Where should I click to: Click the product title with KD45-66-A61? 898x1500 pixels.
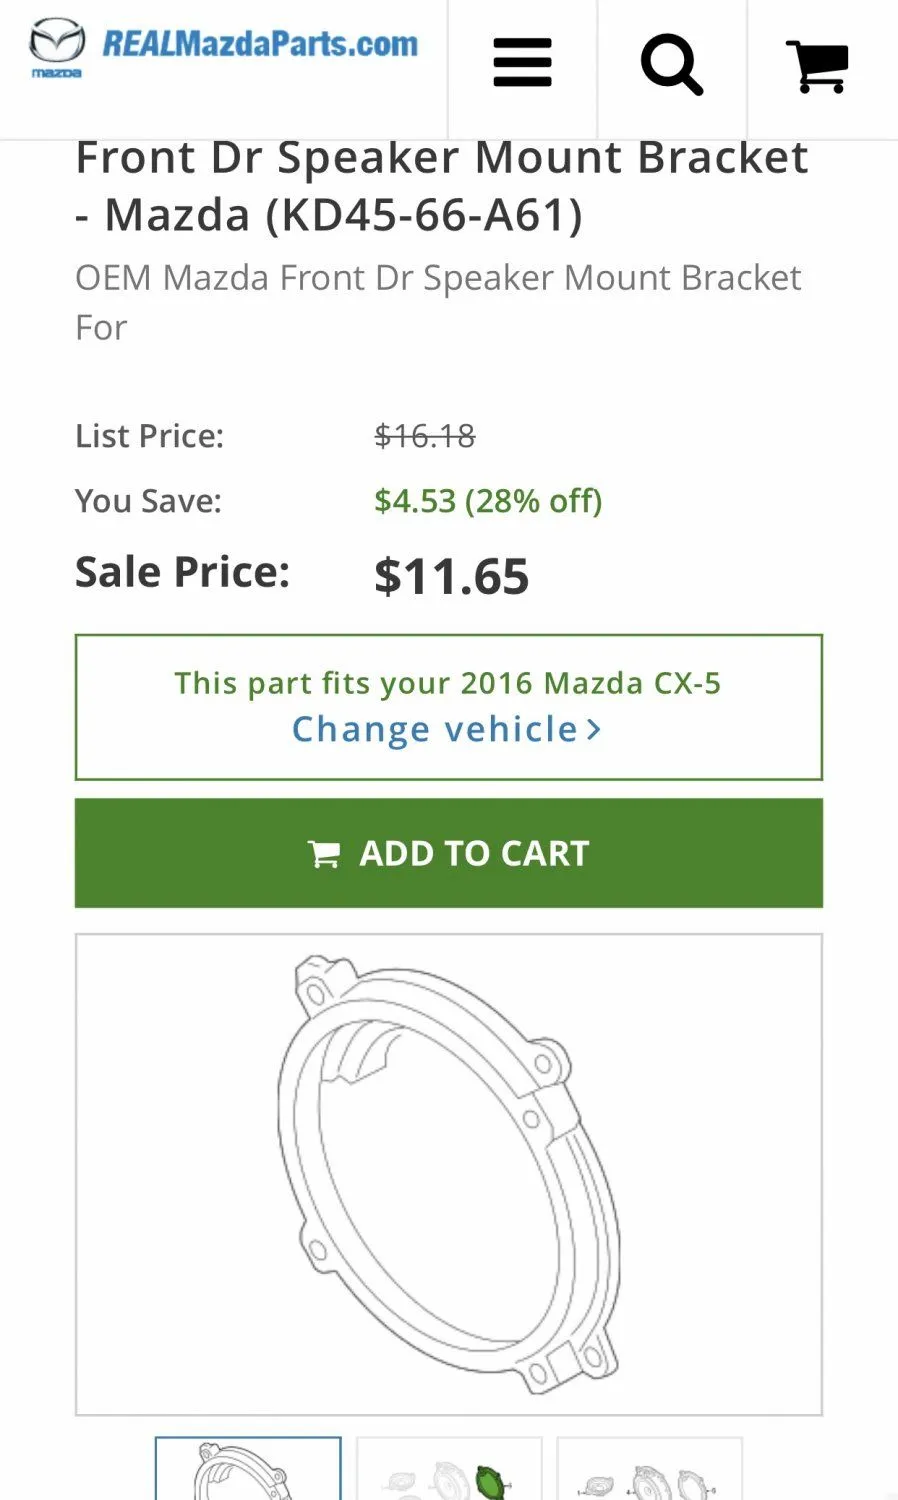point(441,186)
